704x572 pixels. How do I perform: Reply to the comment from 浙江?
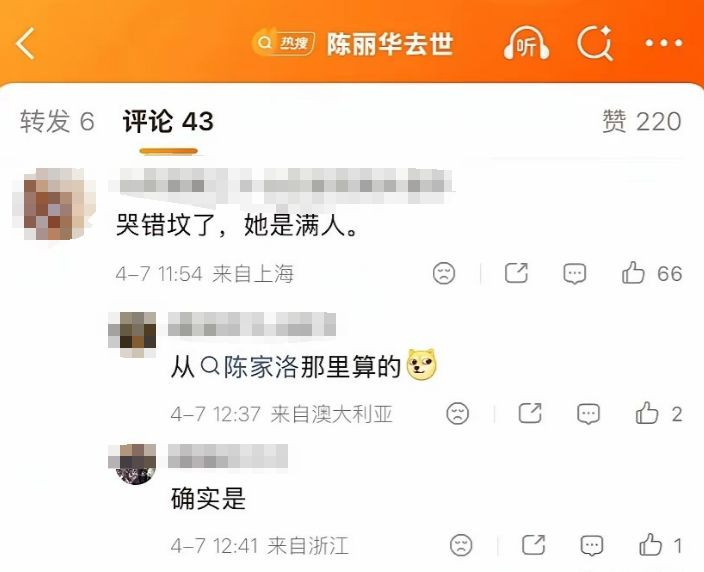tap(592, 546)
